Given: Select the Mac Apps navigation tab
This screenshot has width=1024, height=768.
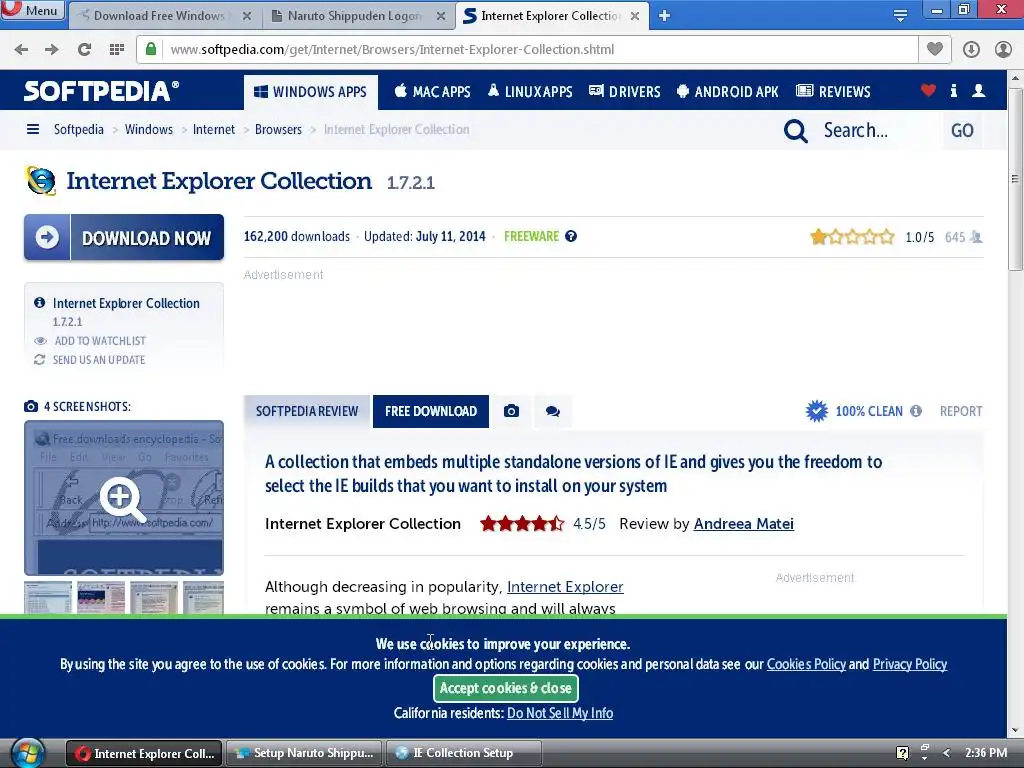Looking at the screenshot, I should point(432,92).
